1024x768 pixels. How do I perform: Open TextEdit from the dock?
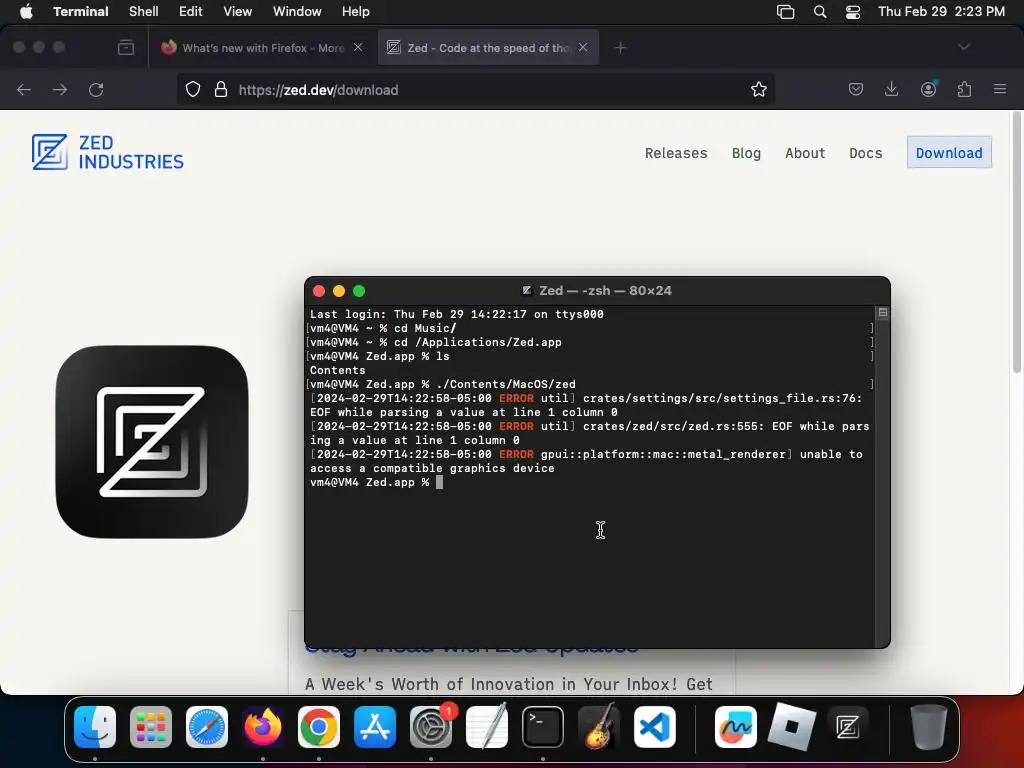(x=487, y=727)
